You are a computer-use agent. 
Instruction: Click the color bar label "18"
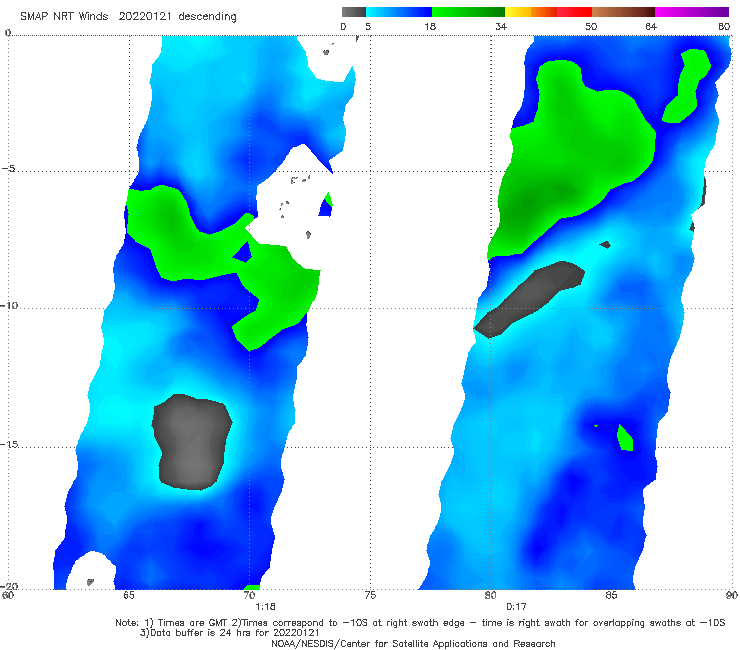click(x=430, y=27)
